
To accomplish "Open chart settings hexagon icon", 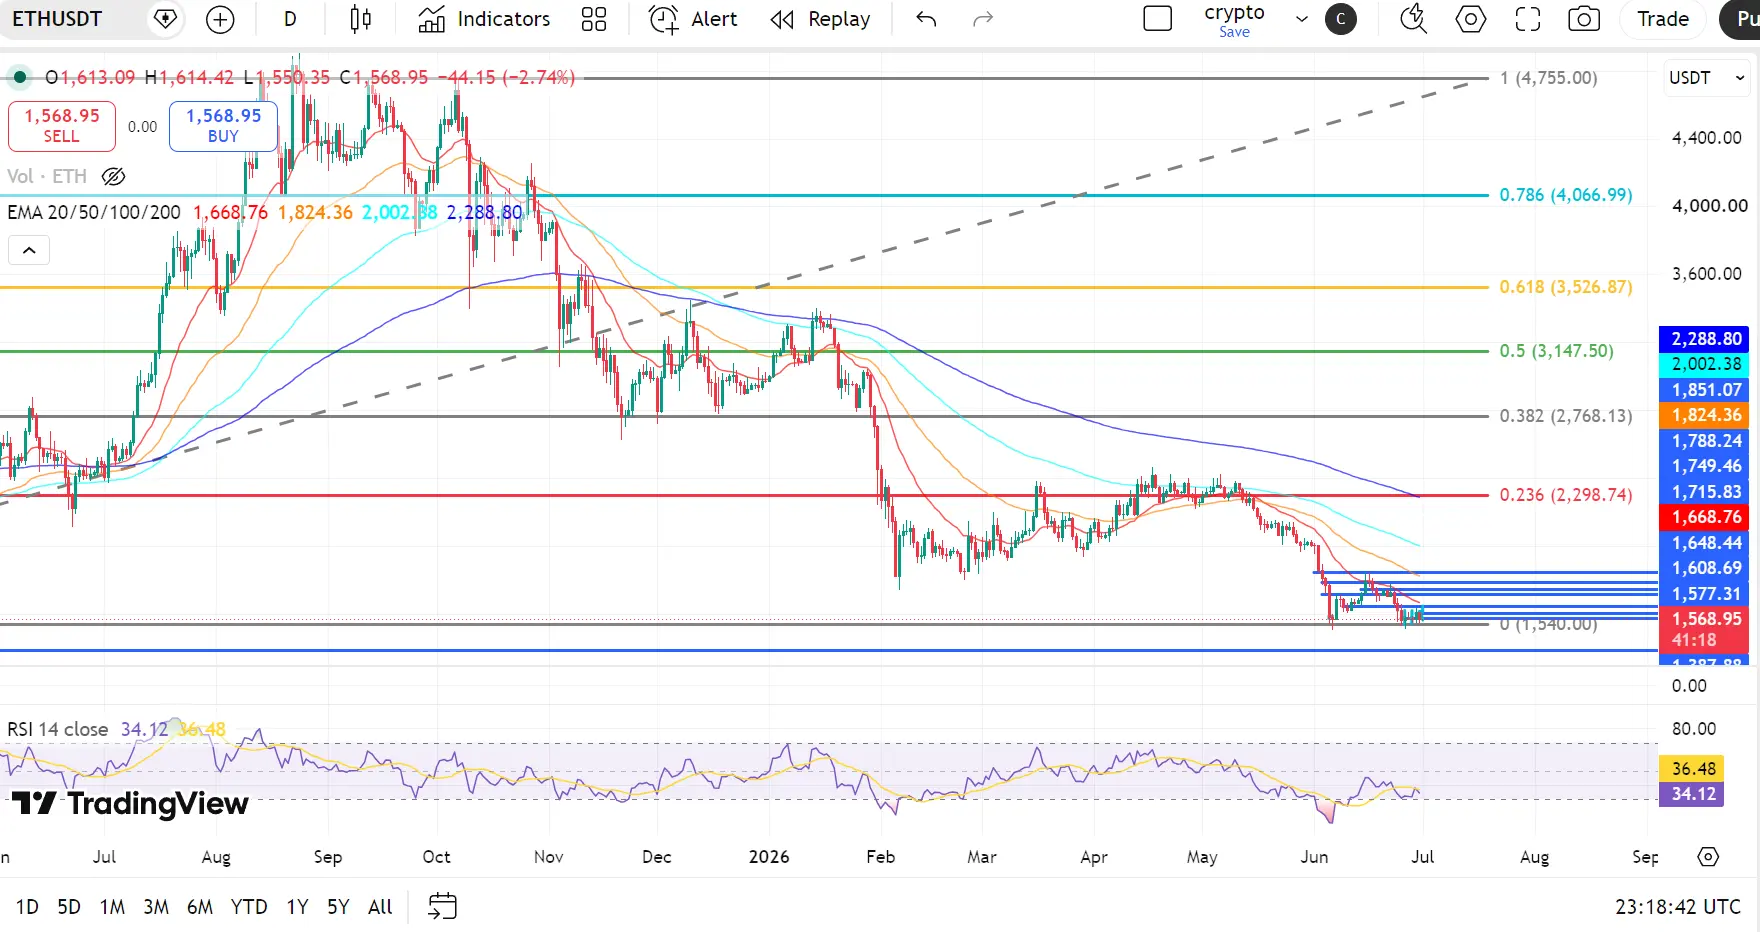I will pyautogui.click(x=1471, y=19).
